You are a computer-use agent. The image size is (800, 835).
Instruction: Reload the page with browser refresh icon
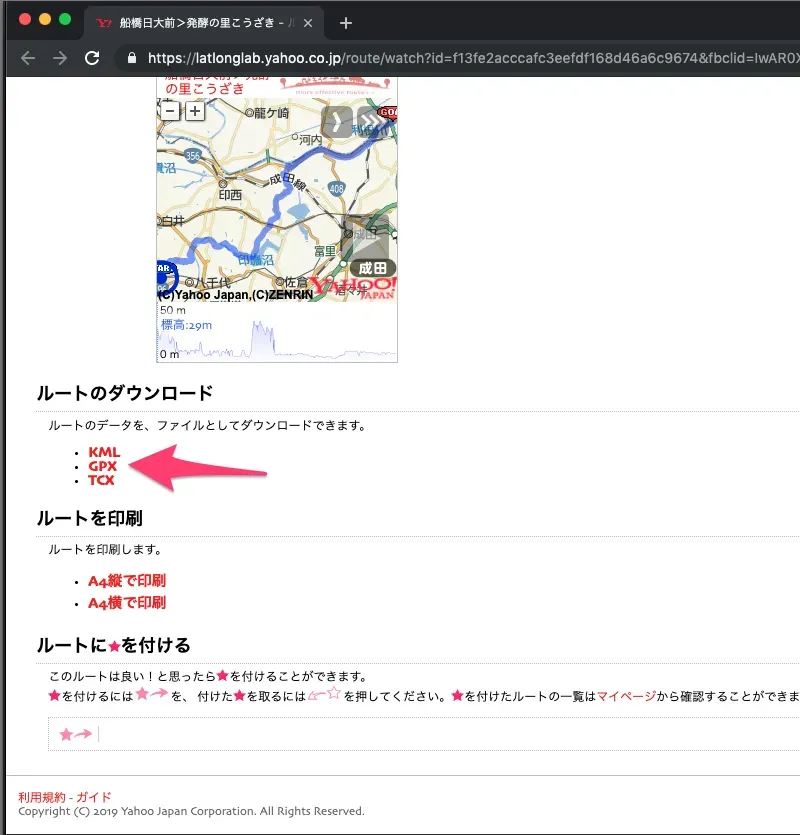92,58
